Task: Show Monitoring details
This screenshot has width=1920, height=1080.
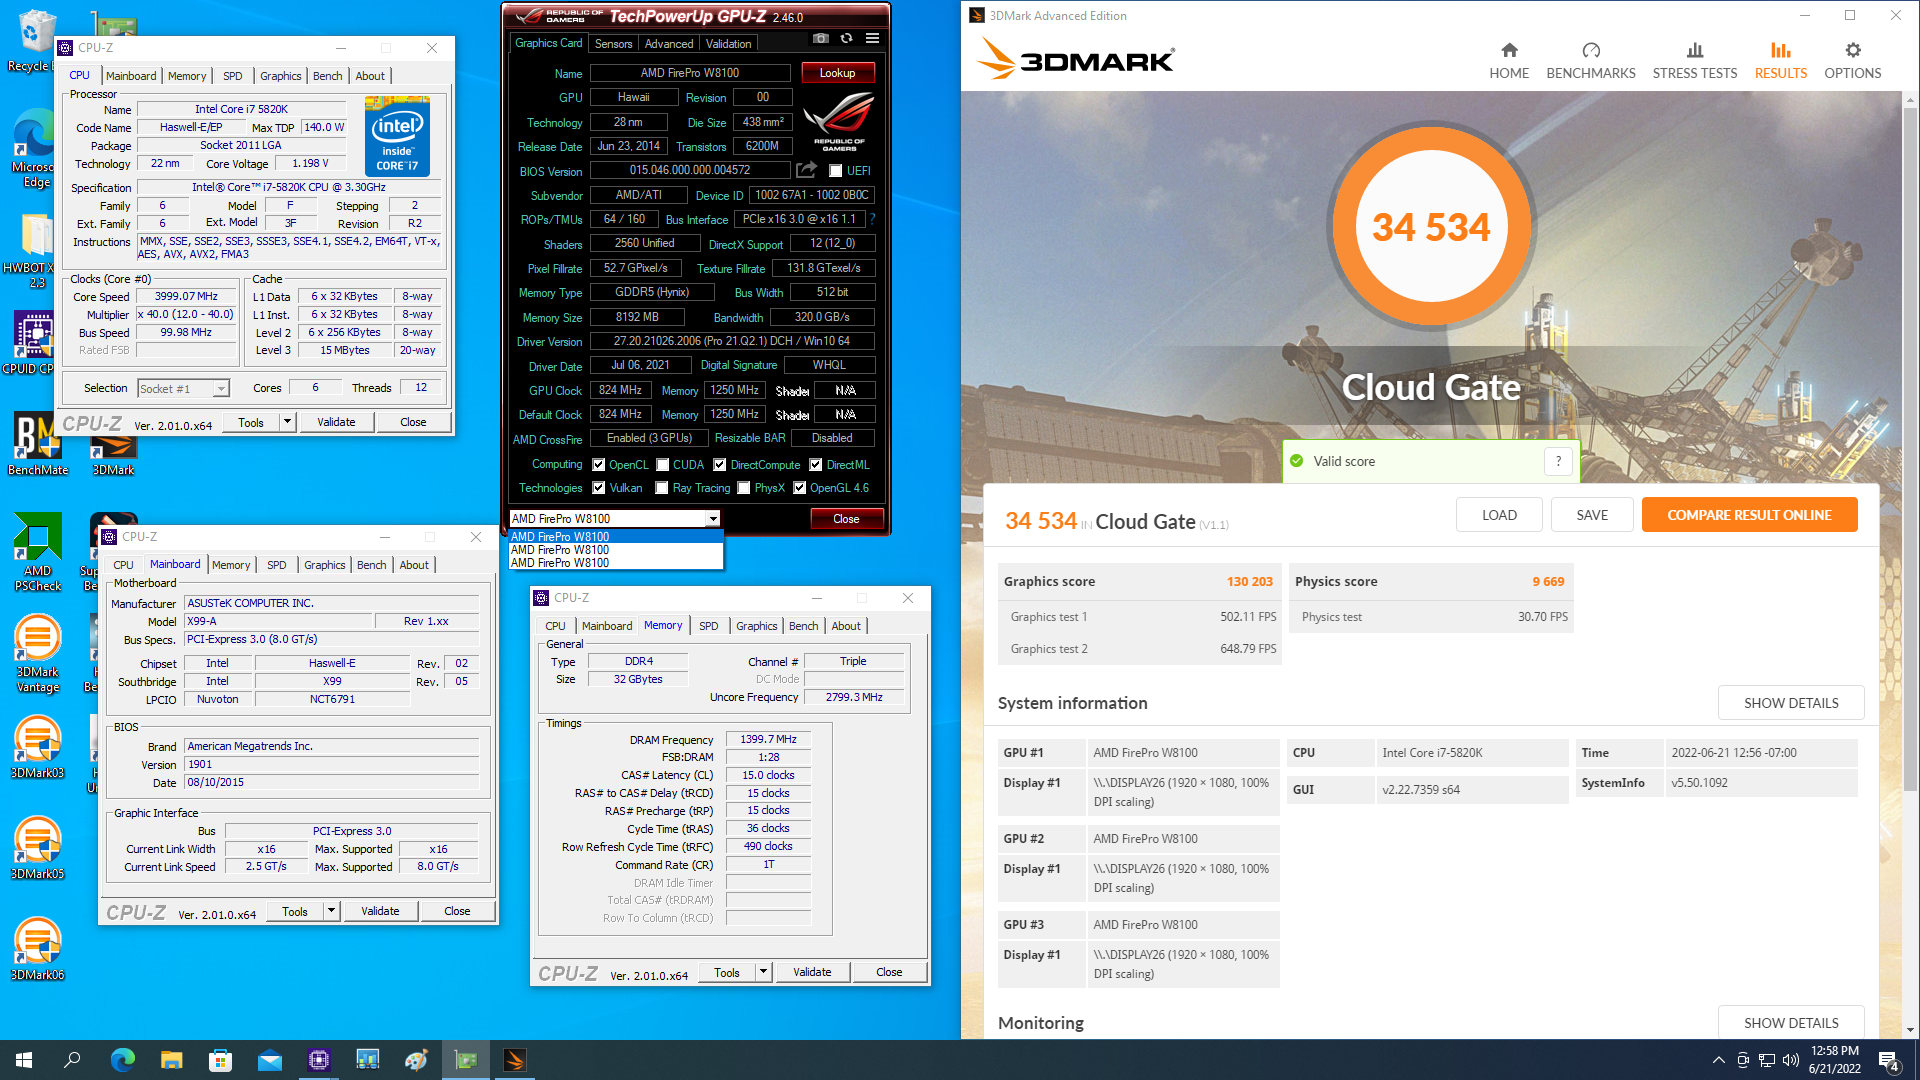Action: (1791, 1022)
